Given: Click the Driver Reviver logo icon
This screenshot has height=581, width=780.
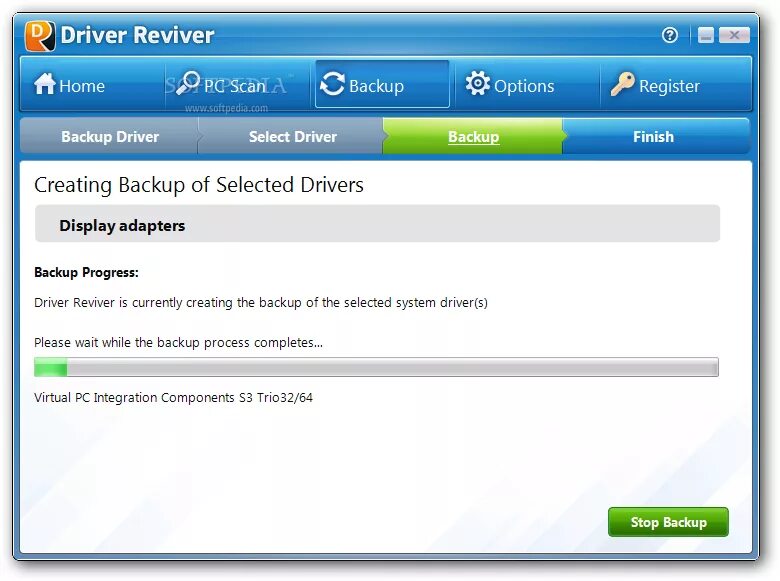Looking at the screenshot, I should coord(40,36).
